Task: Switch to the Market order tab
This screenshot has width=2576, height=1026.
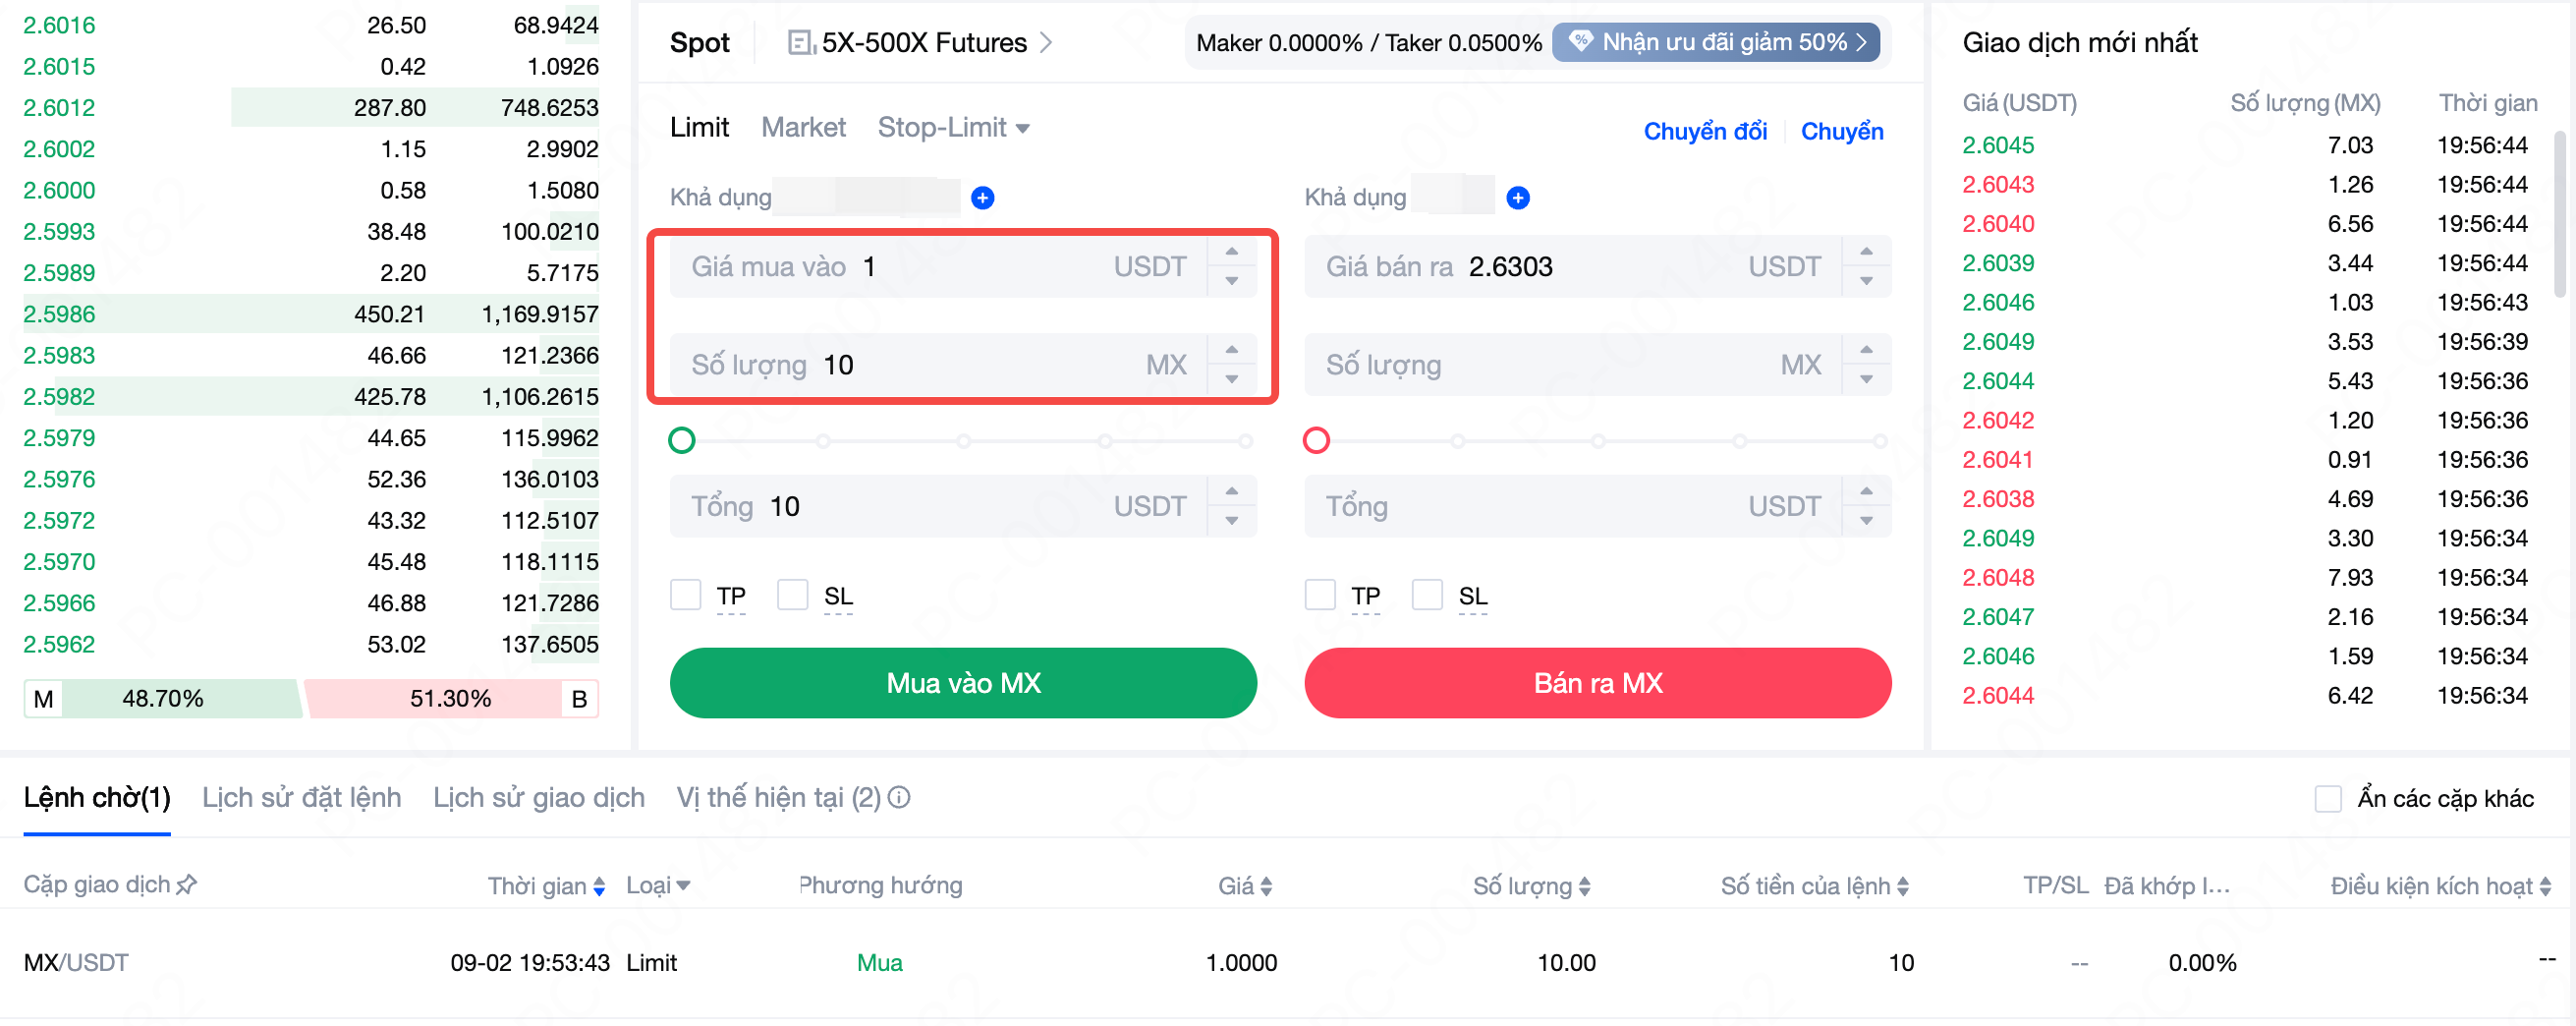Action: pos(803,127)
